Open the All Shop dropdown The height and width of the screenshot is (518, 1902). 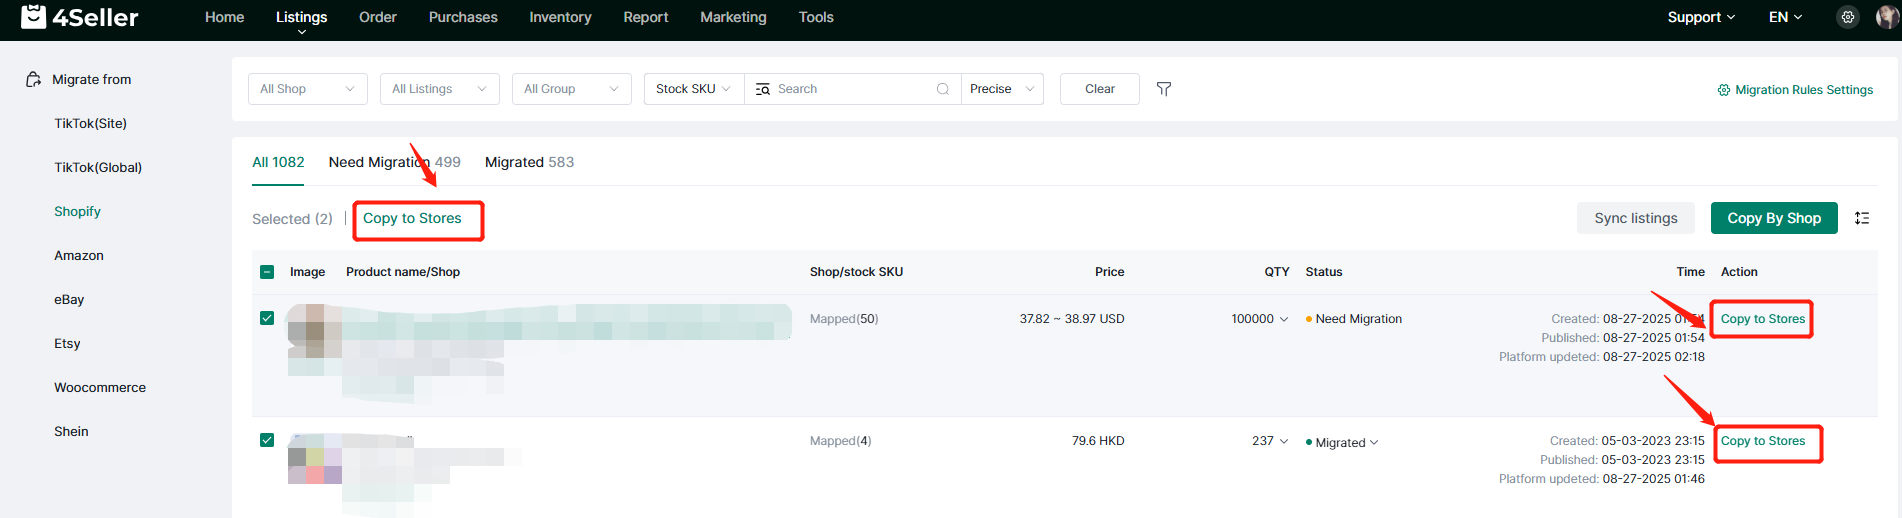(308, 89)
